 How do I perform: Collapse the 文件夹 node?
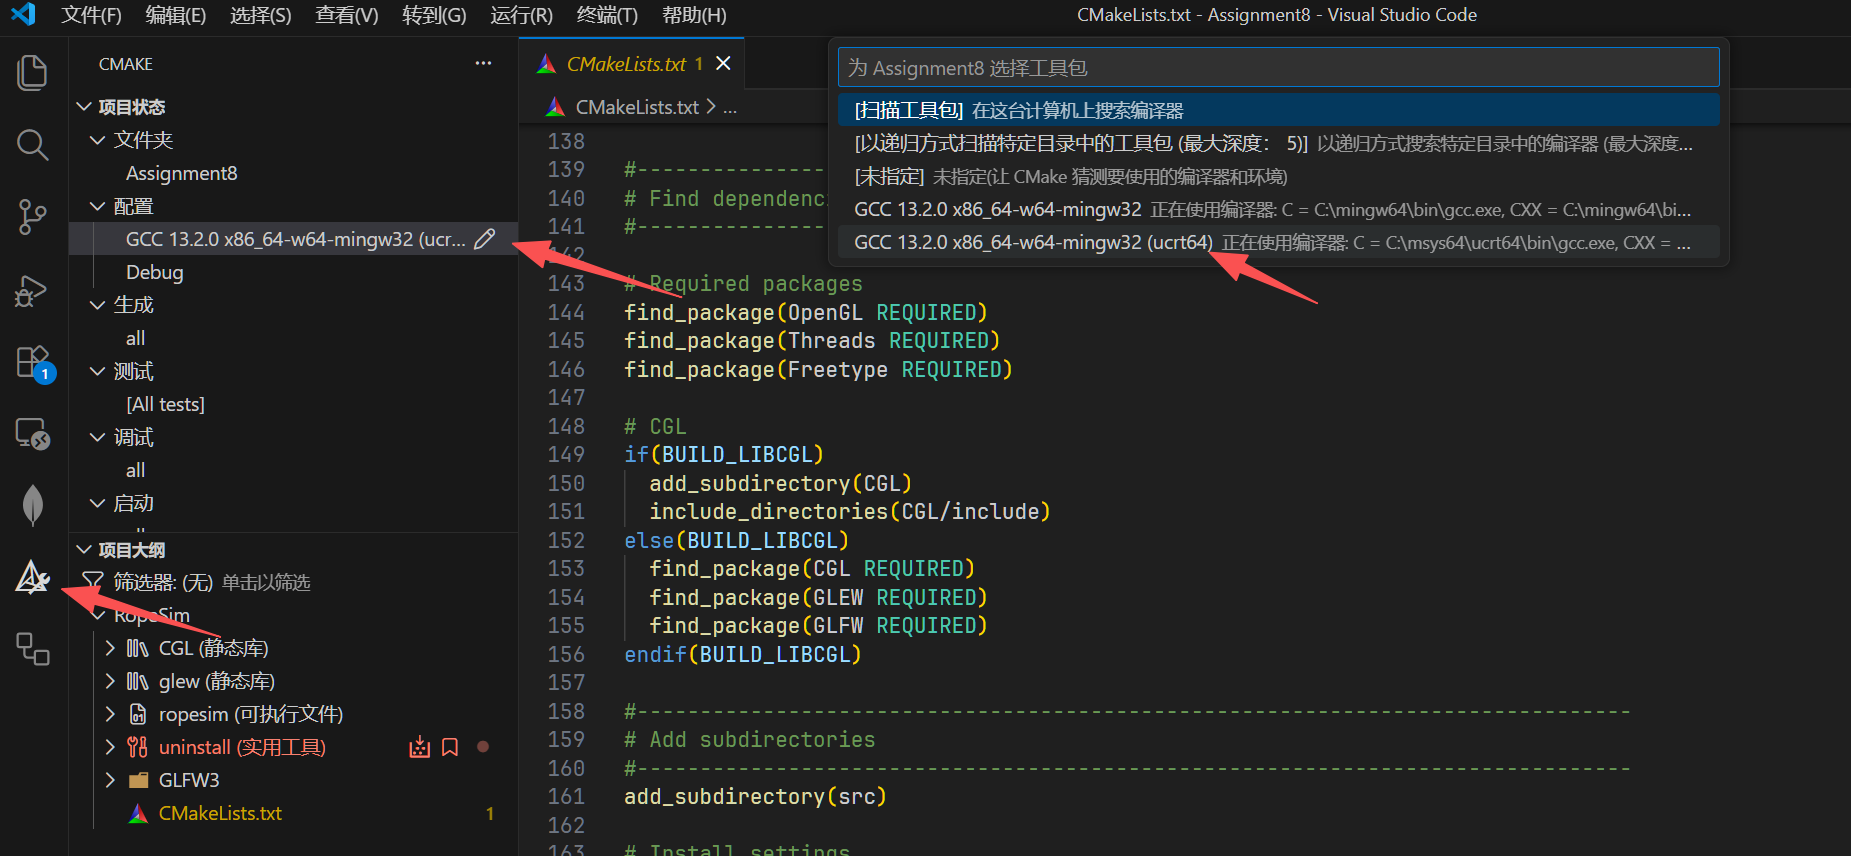(97, 139)
